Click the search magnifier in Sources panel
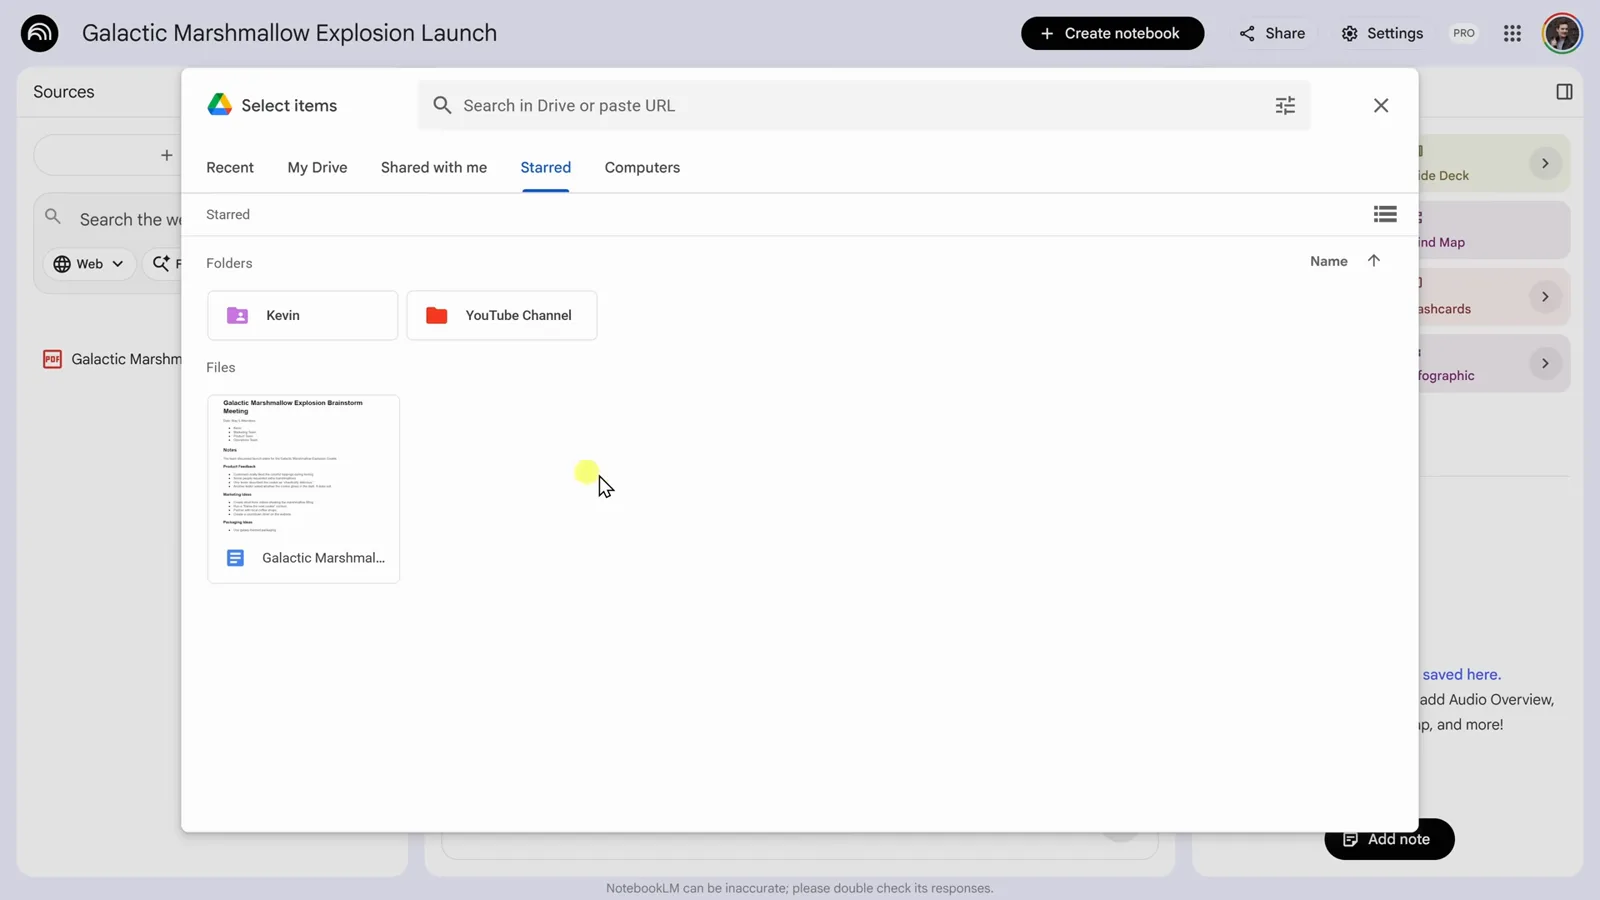 53,217
